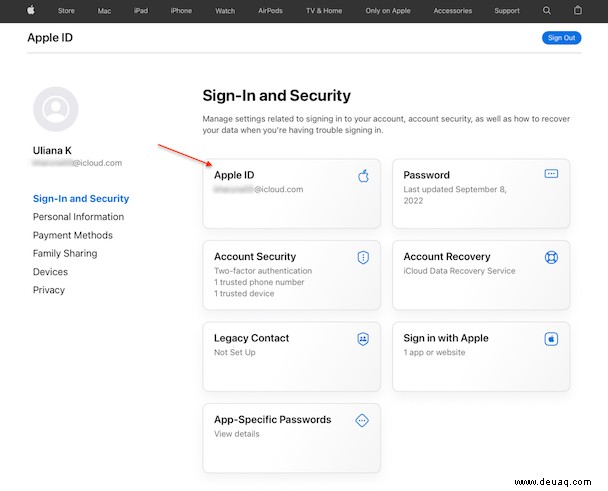Click the lifebuoy icon on Account Recovery card
608x491 pixels.
point(551,257)
